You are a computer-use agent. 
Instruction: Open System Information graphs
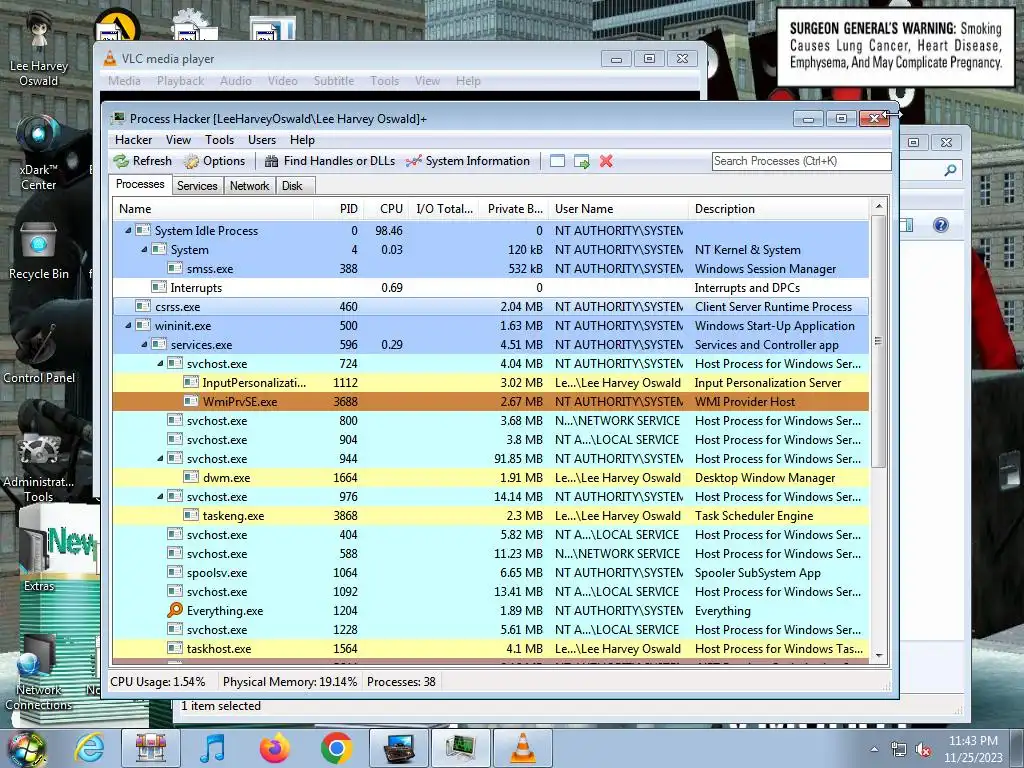468,161
